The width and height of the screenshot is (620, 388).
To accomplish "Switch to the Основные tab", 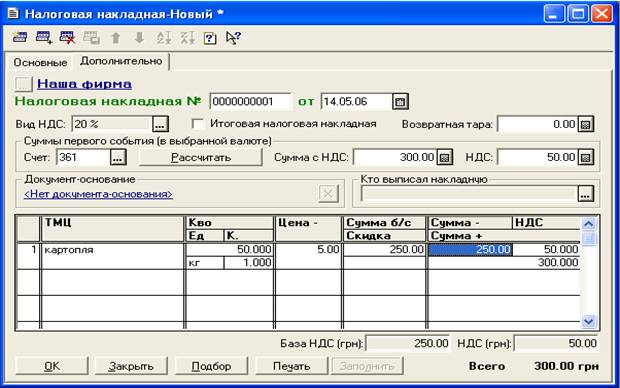I will 40,62.
